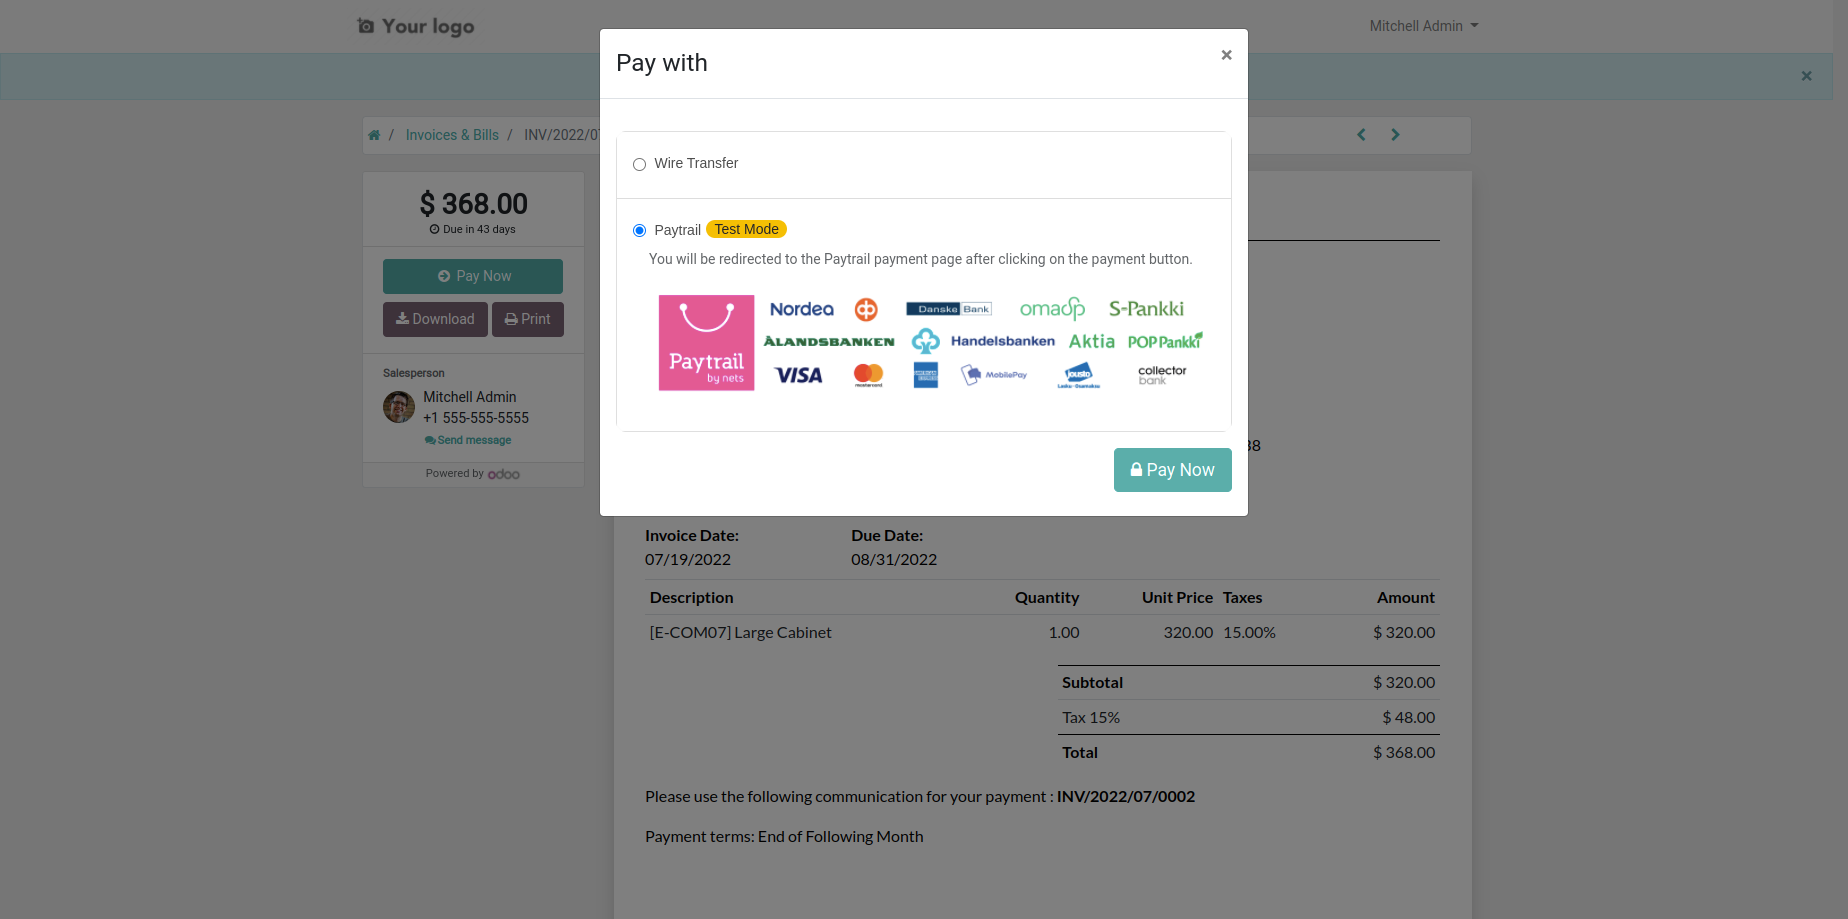Click the Payment terms: End of Following Month text
This screenshot has width=1848, height=919.
(784, 837)
